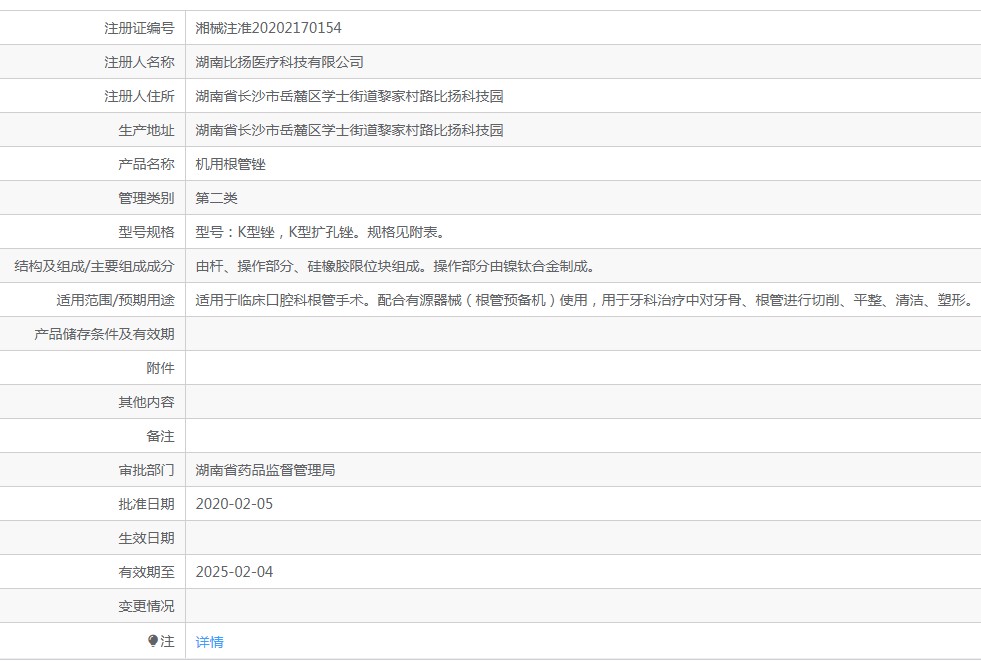Click the 产品名称 label
Screen dimensions: 981x661
146,164
